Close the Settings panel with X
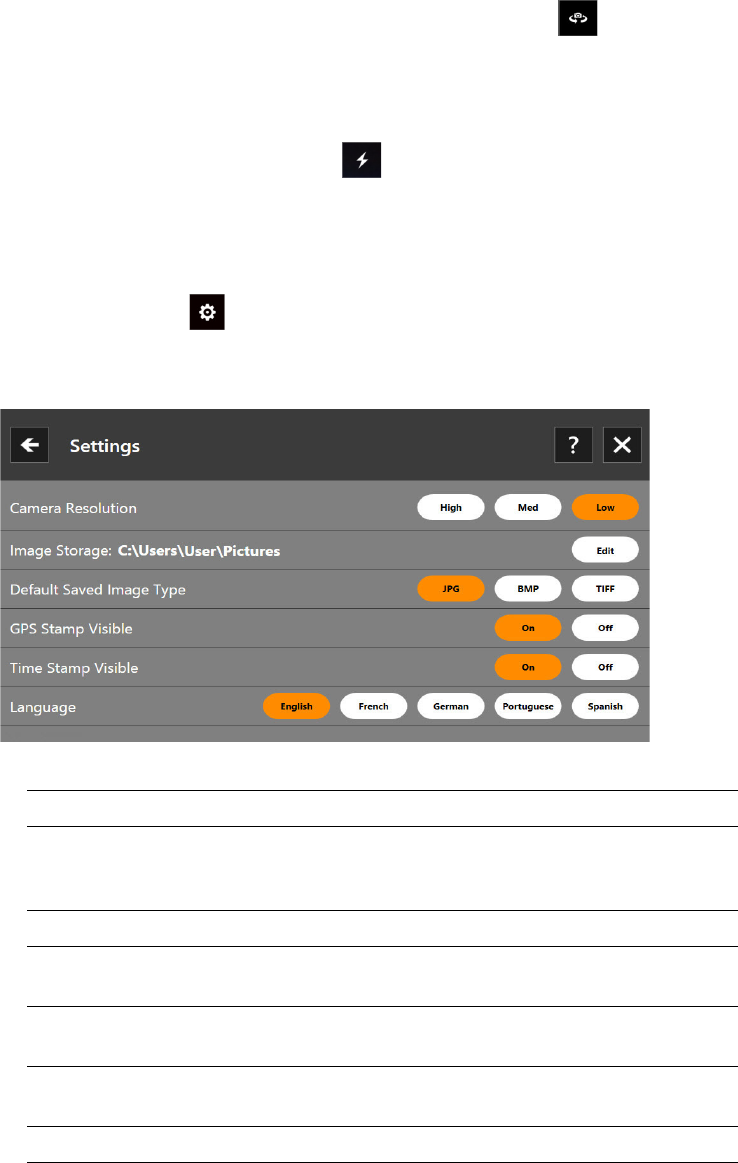Screen dimensions: 738x1163 point(622,445)
